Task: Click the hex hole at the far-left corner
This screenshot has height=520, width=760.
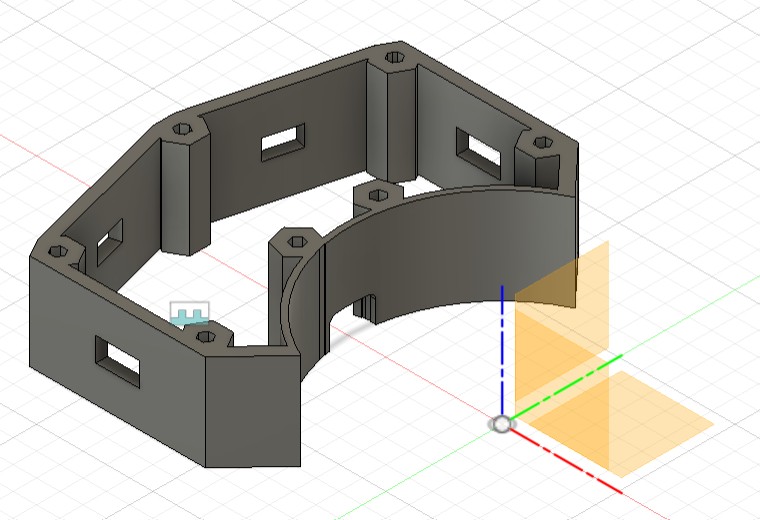Action: click(57, 251)
